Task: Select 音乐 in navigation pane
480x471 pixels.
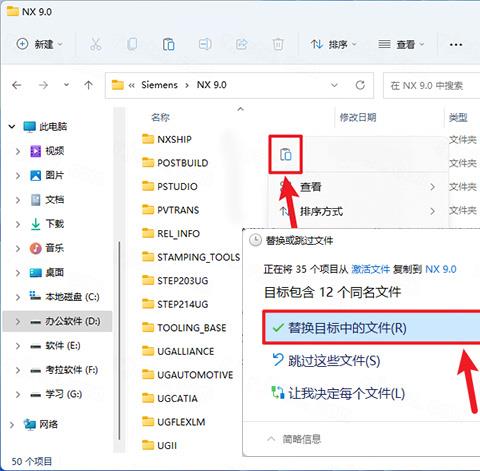Action: [x=55, y=248]
